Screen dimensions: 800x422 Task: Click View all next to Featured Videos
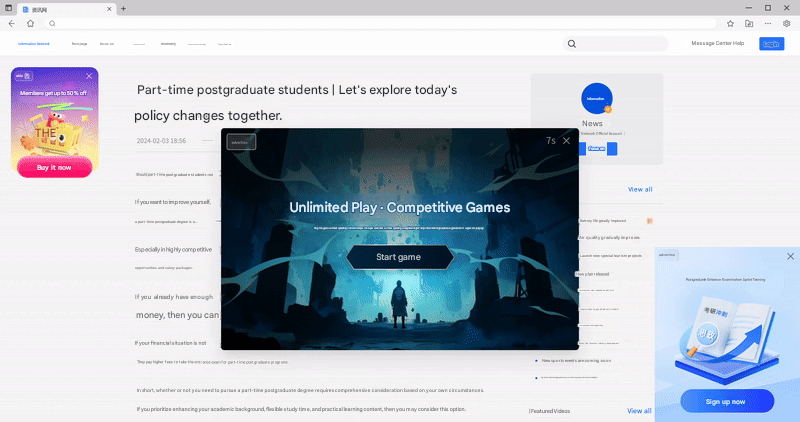point(639,411)
